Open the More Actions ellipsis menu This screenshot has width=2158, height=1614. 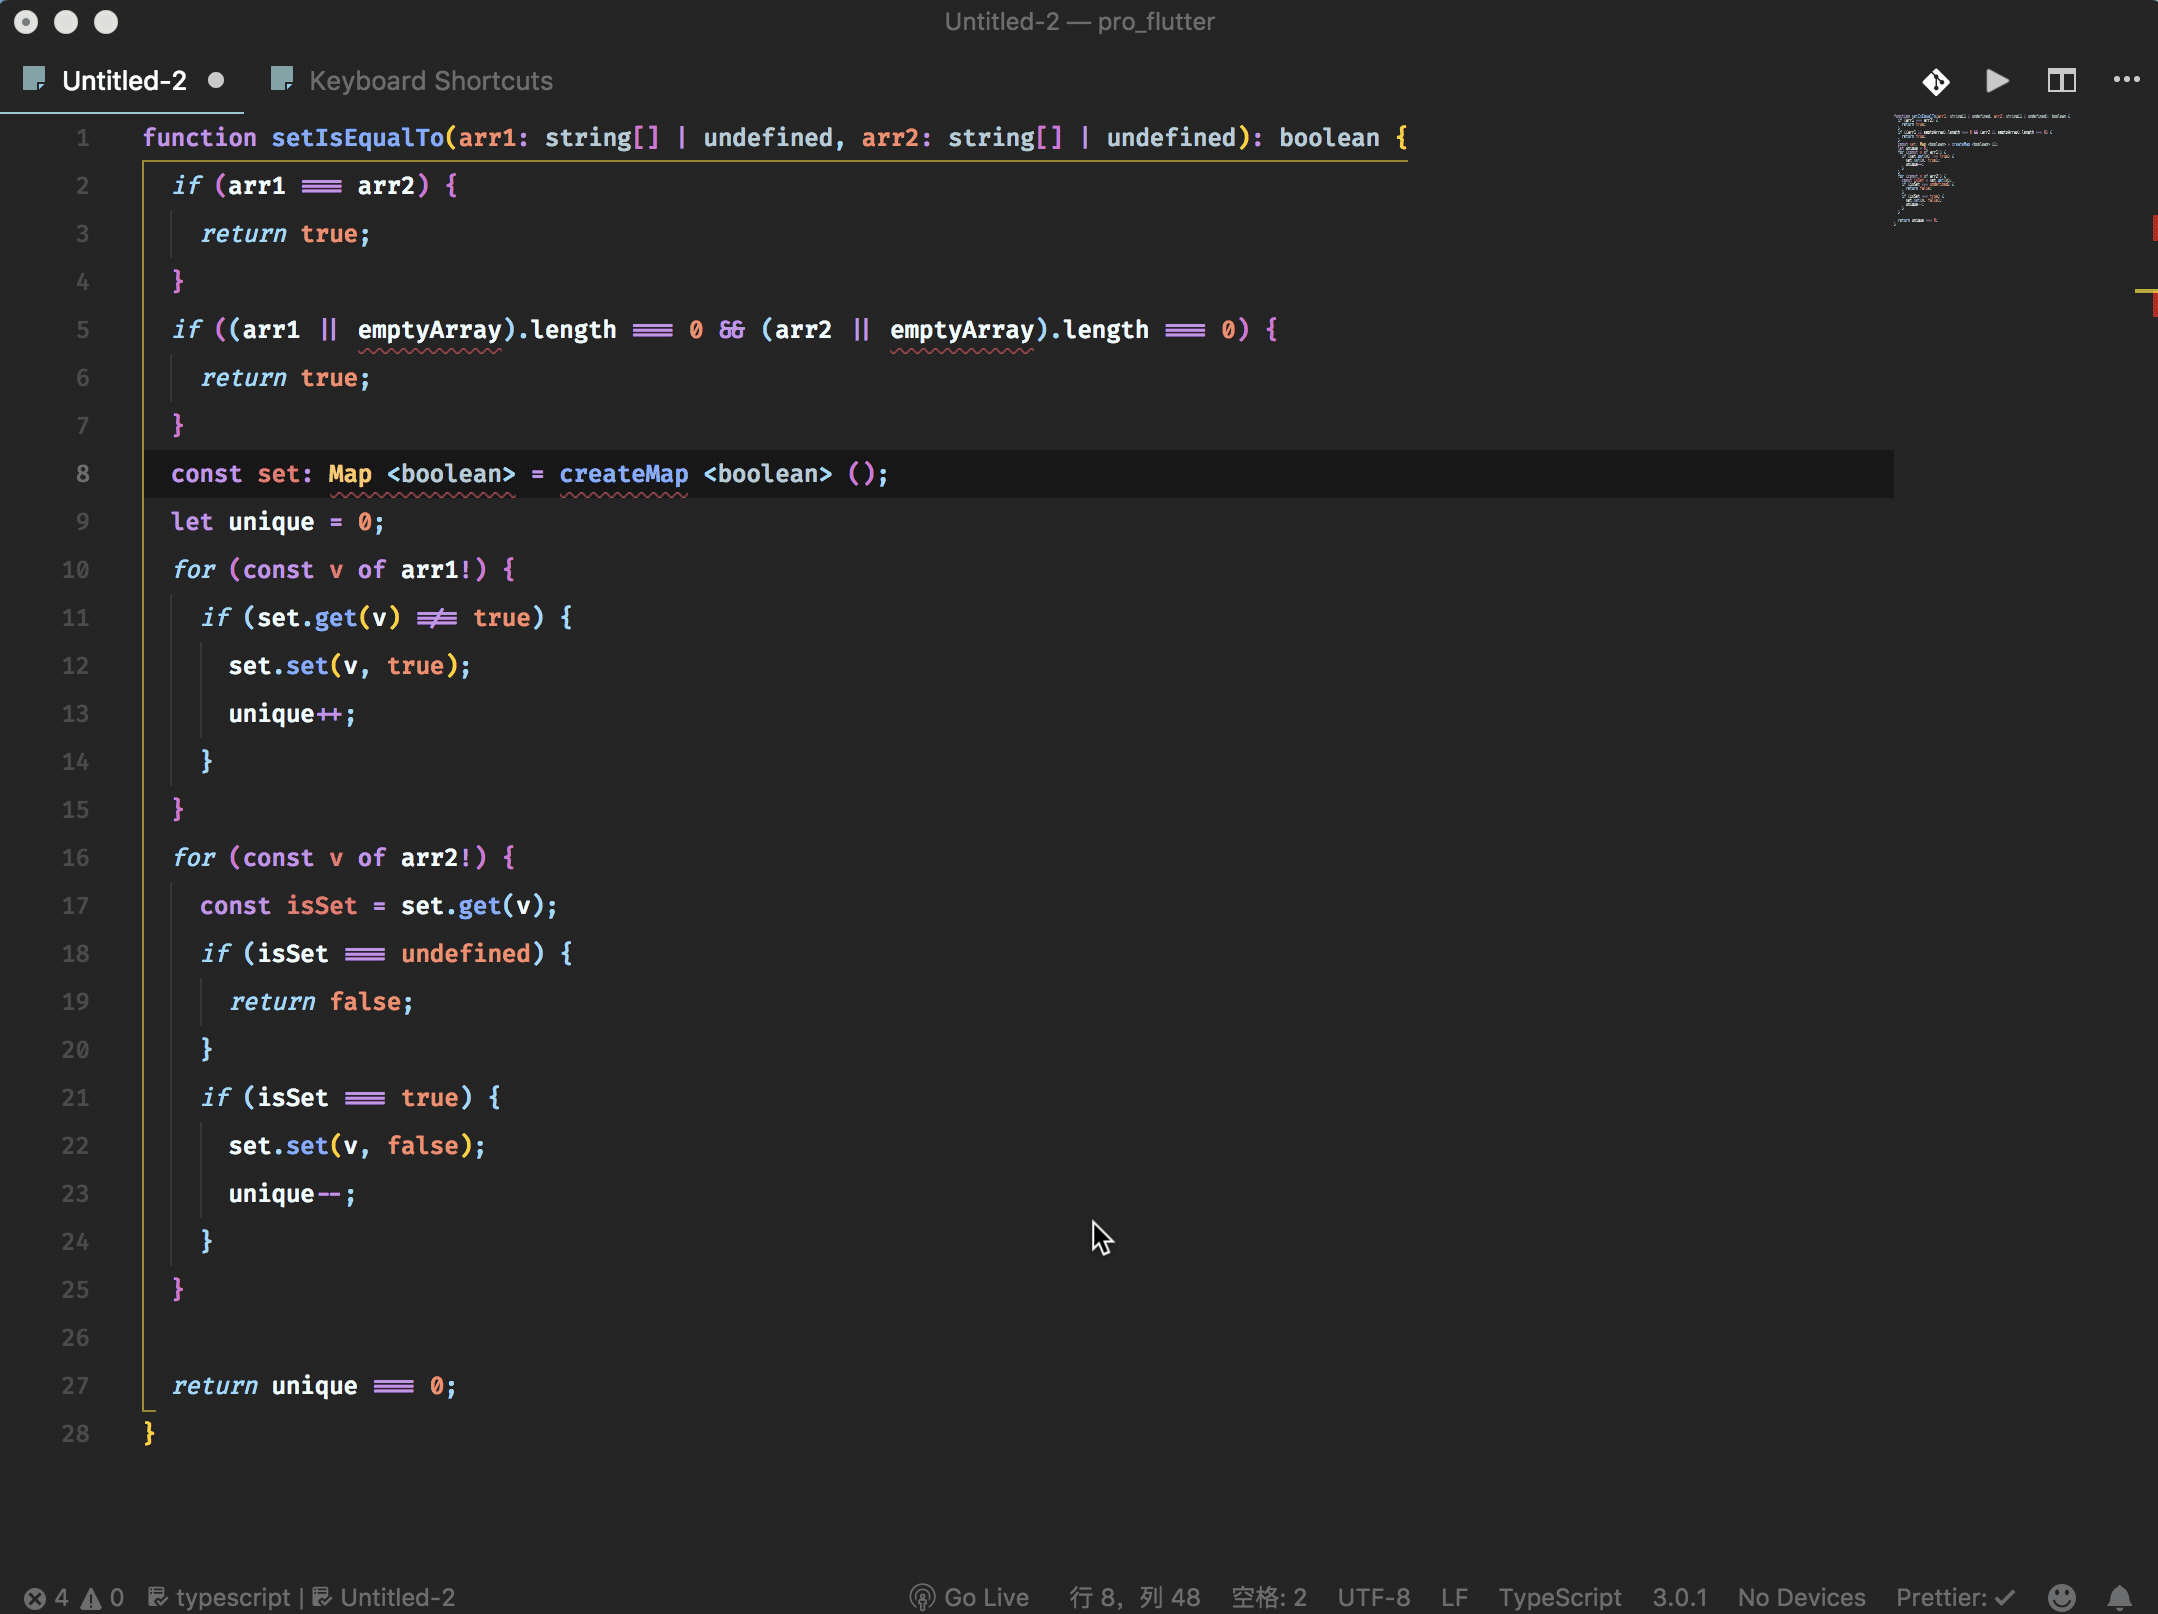(x=2125, y=81)
